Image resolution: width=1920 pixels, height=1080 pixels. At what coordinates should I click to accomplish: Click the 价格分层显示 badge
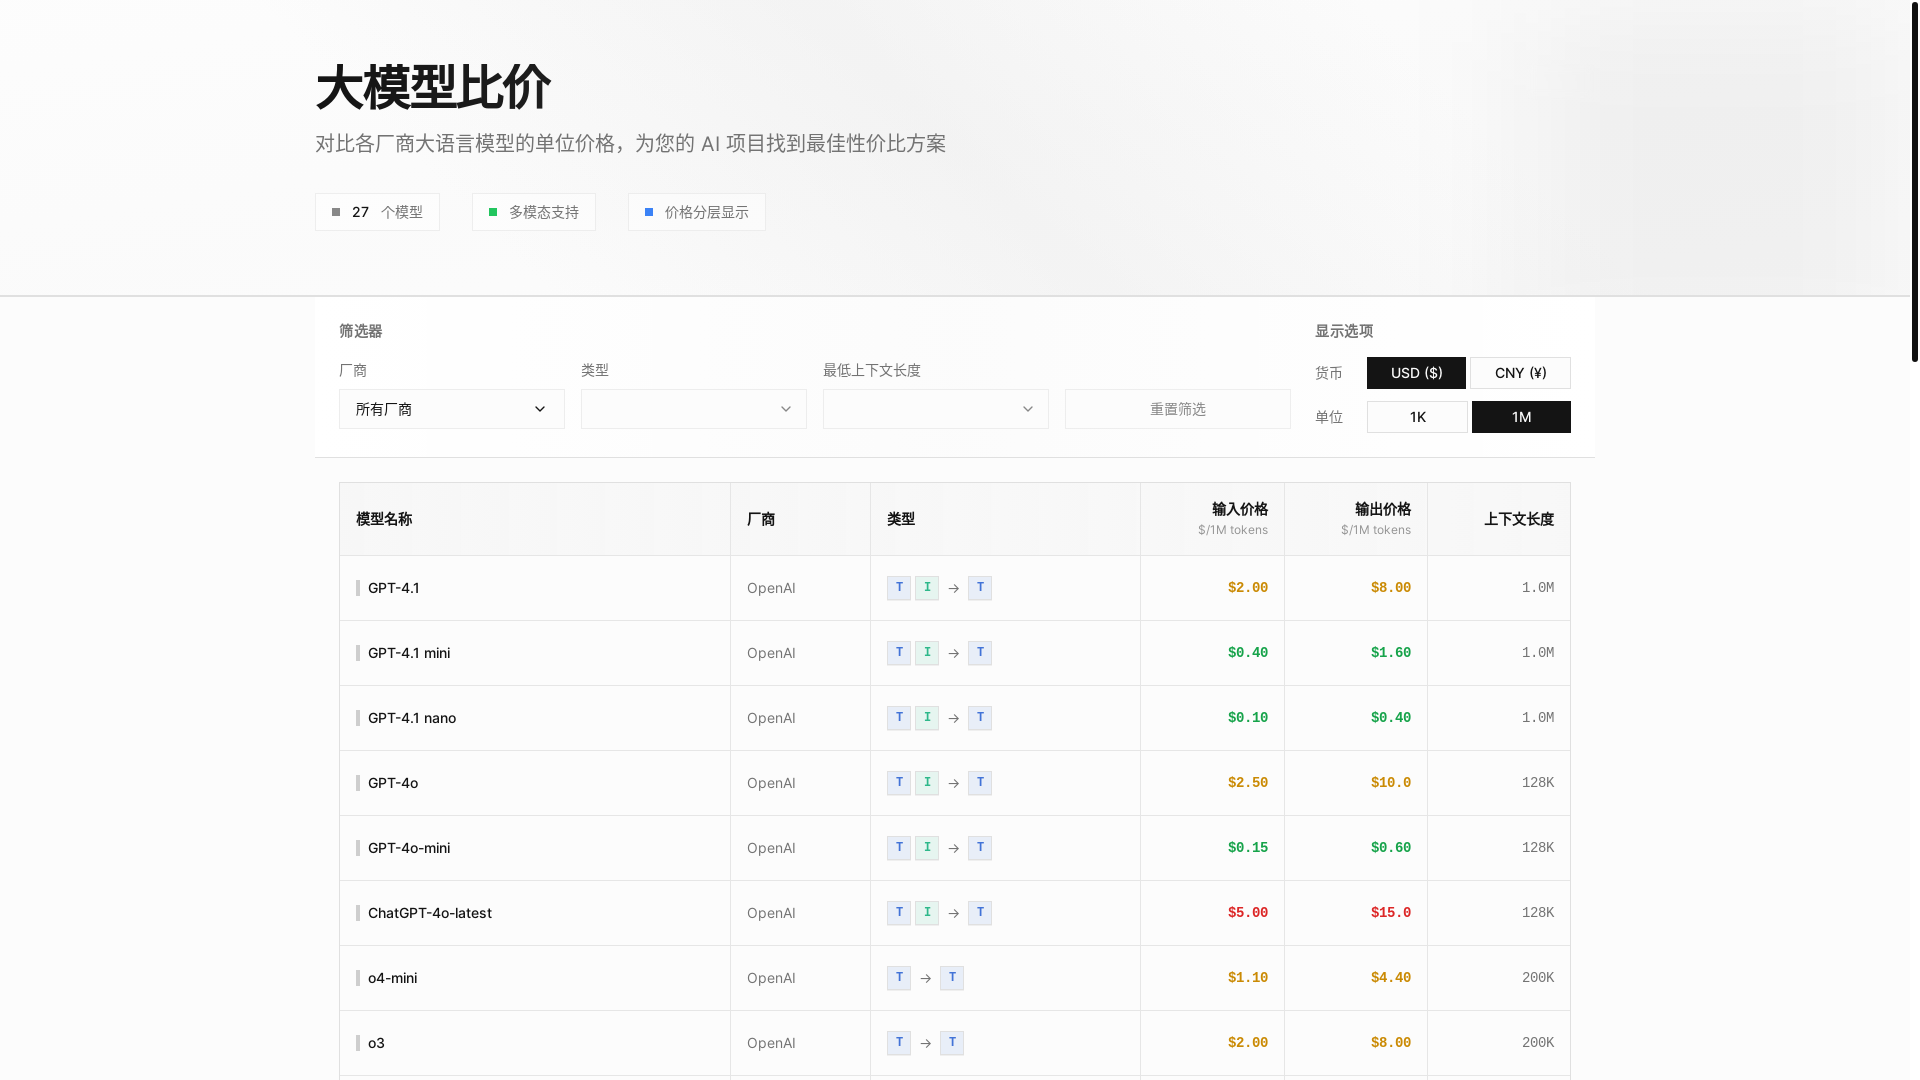pyautogui.click(x=697, y=212)
